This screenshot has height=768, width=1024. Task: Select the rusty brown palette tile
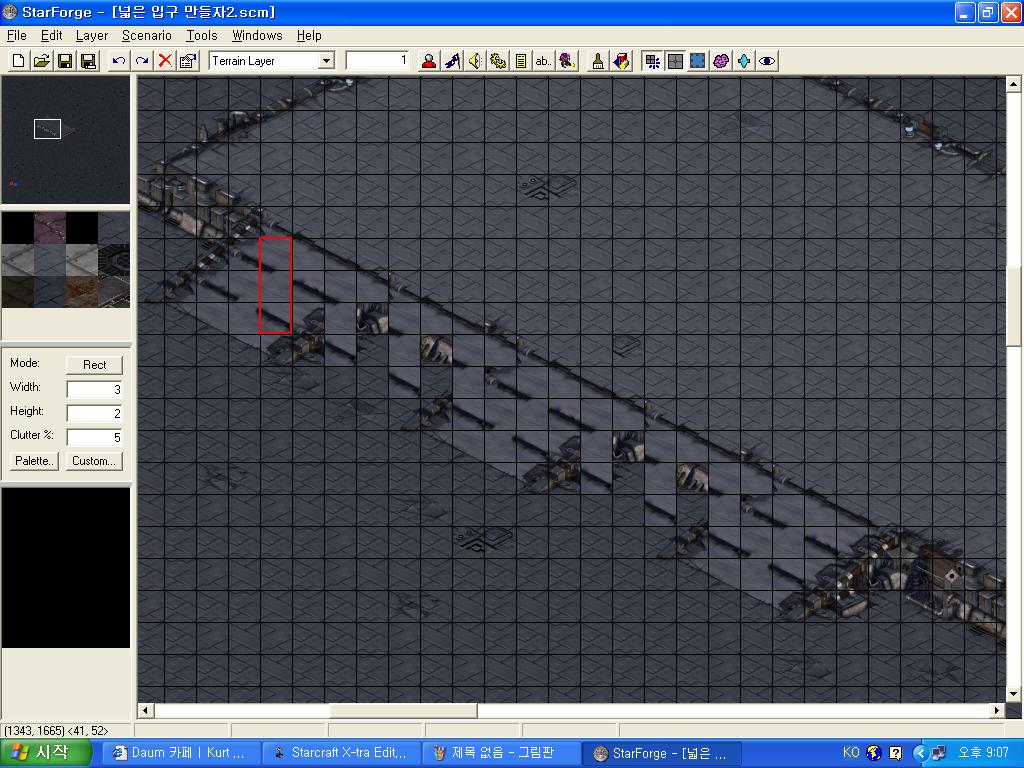coord(82,291)
